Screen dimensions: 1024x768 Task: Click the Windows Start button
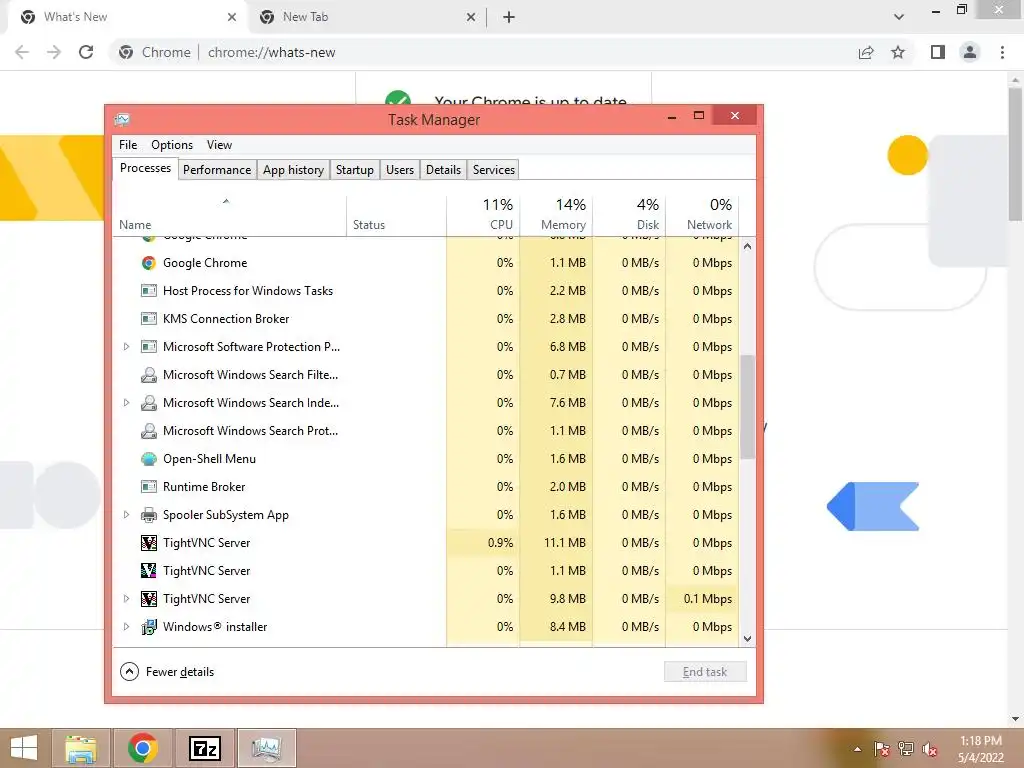pyautogui.click(x=24, y=748)
